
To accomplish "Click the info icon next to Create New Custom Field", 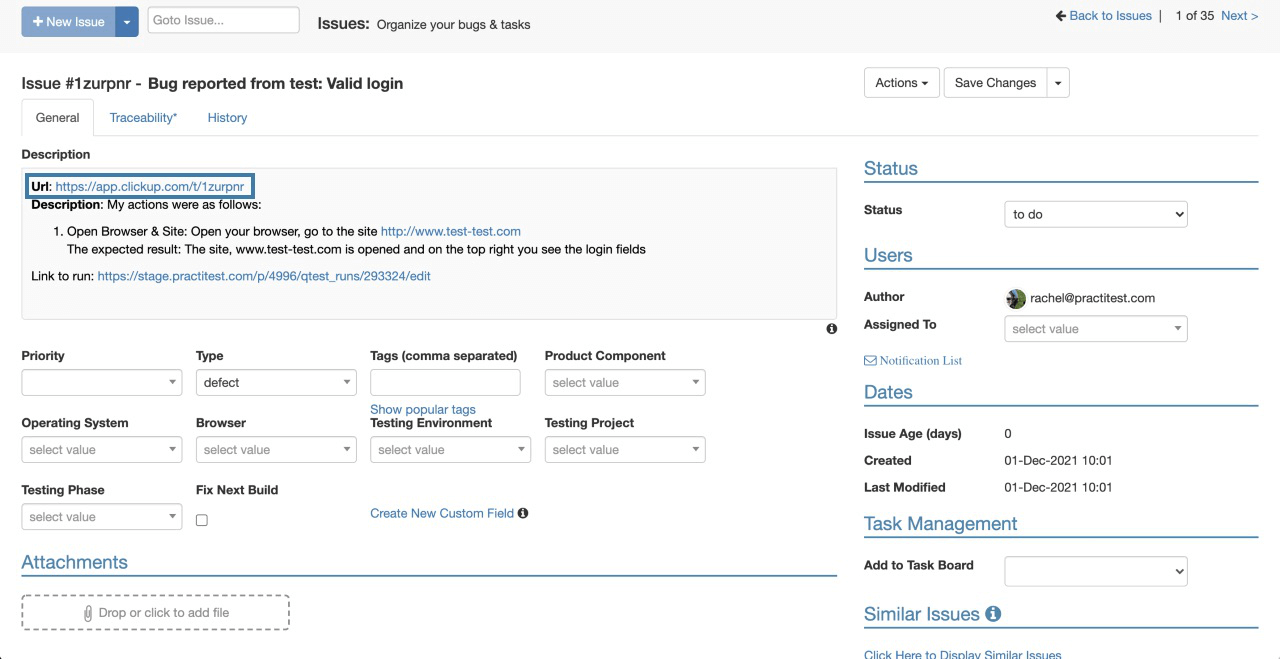I will click(522, 513).
